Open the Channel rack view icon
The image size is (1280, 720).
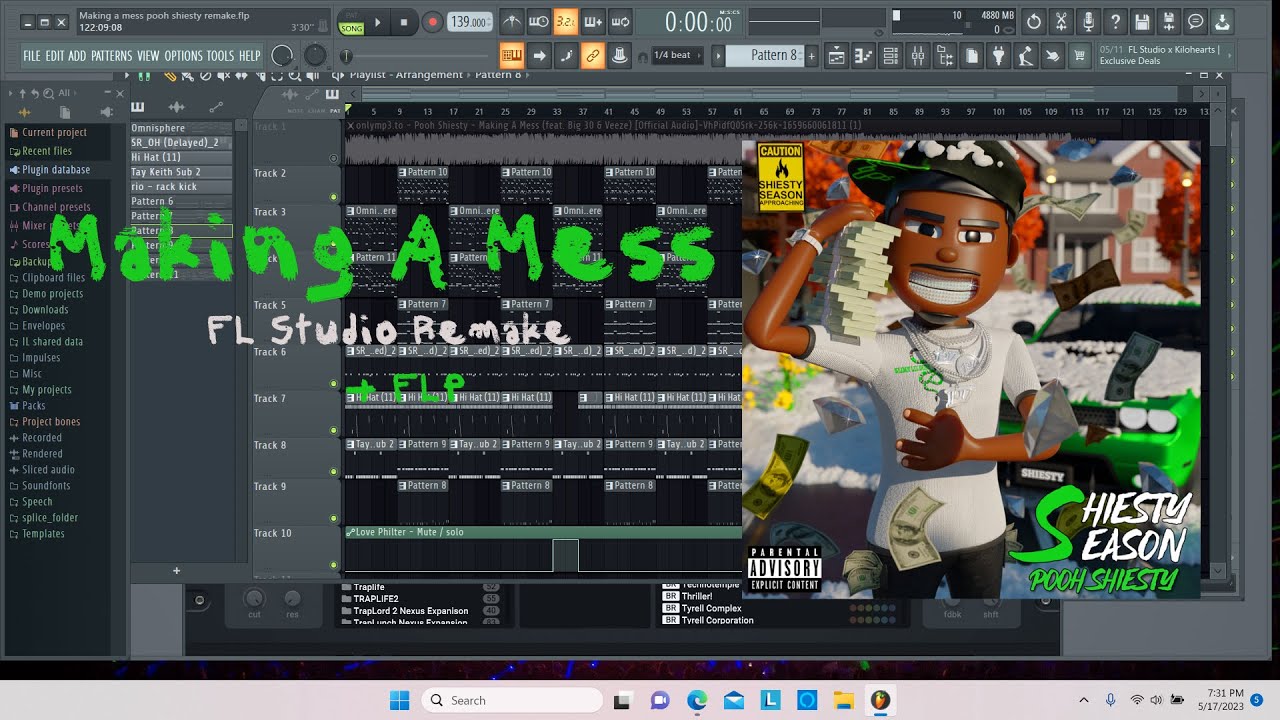[x=889, y=56]
